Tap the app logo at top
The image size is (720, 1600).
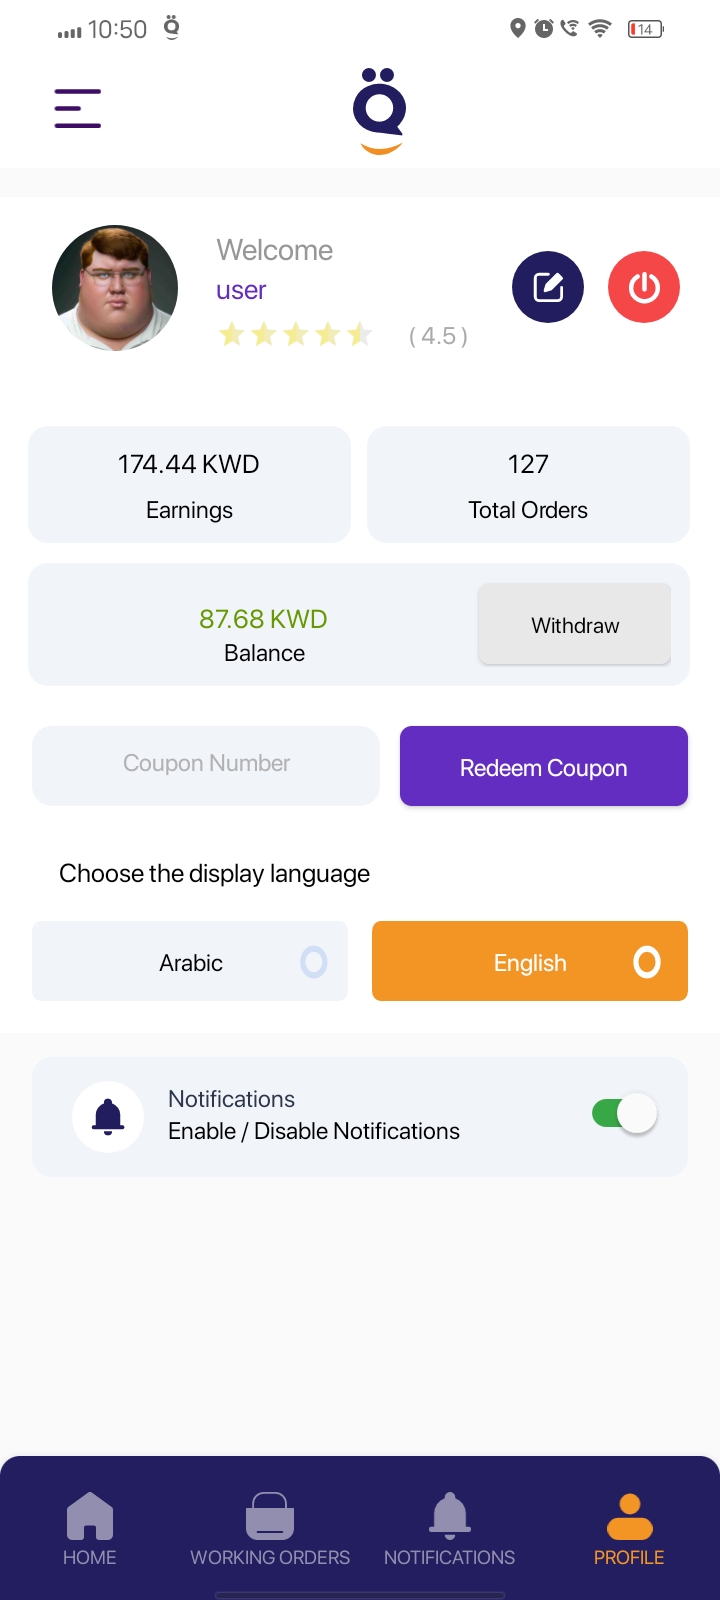[379, 110]
